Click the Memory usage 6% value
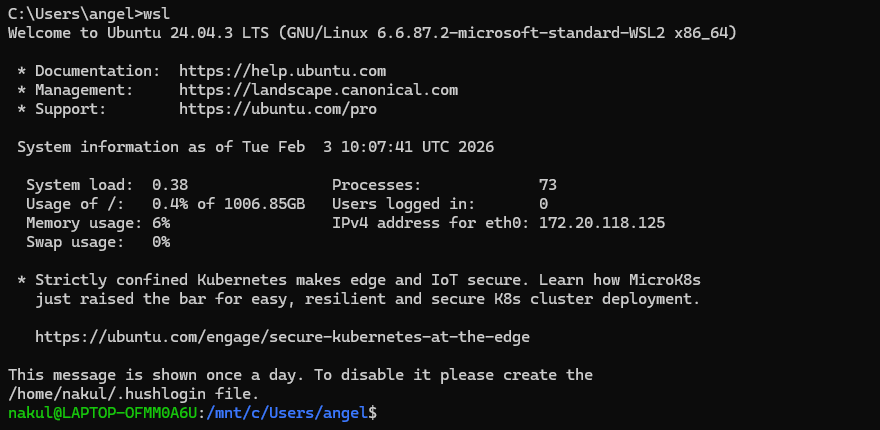880x430 pixels. click(161, 223)
